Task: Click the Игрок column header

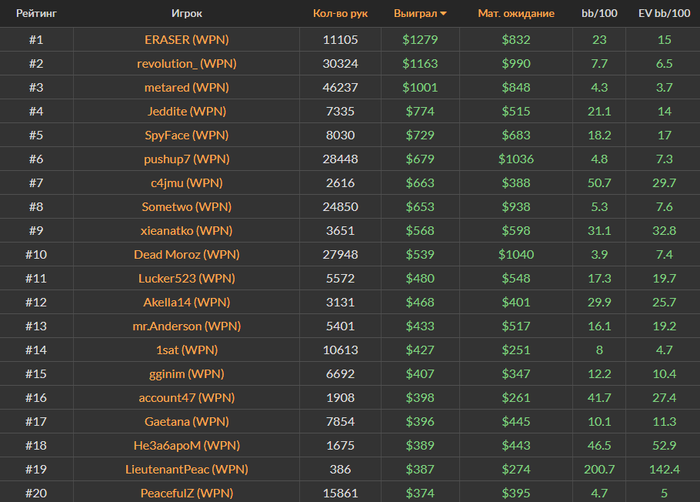Action: click(x=187, y=13)
